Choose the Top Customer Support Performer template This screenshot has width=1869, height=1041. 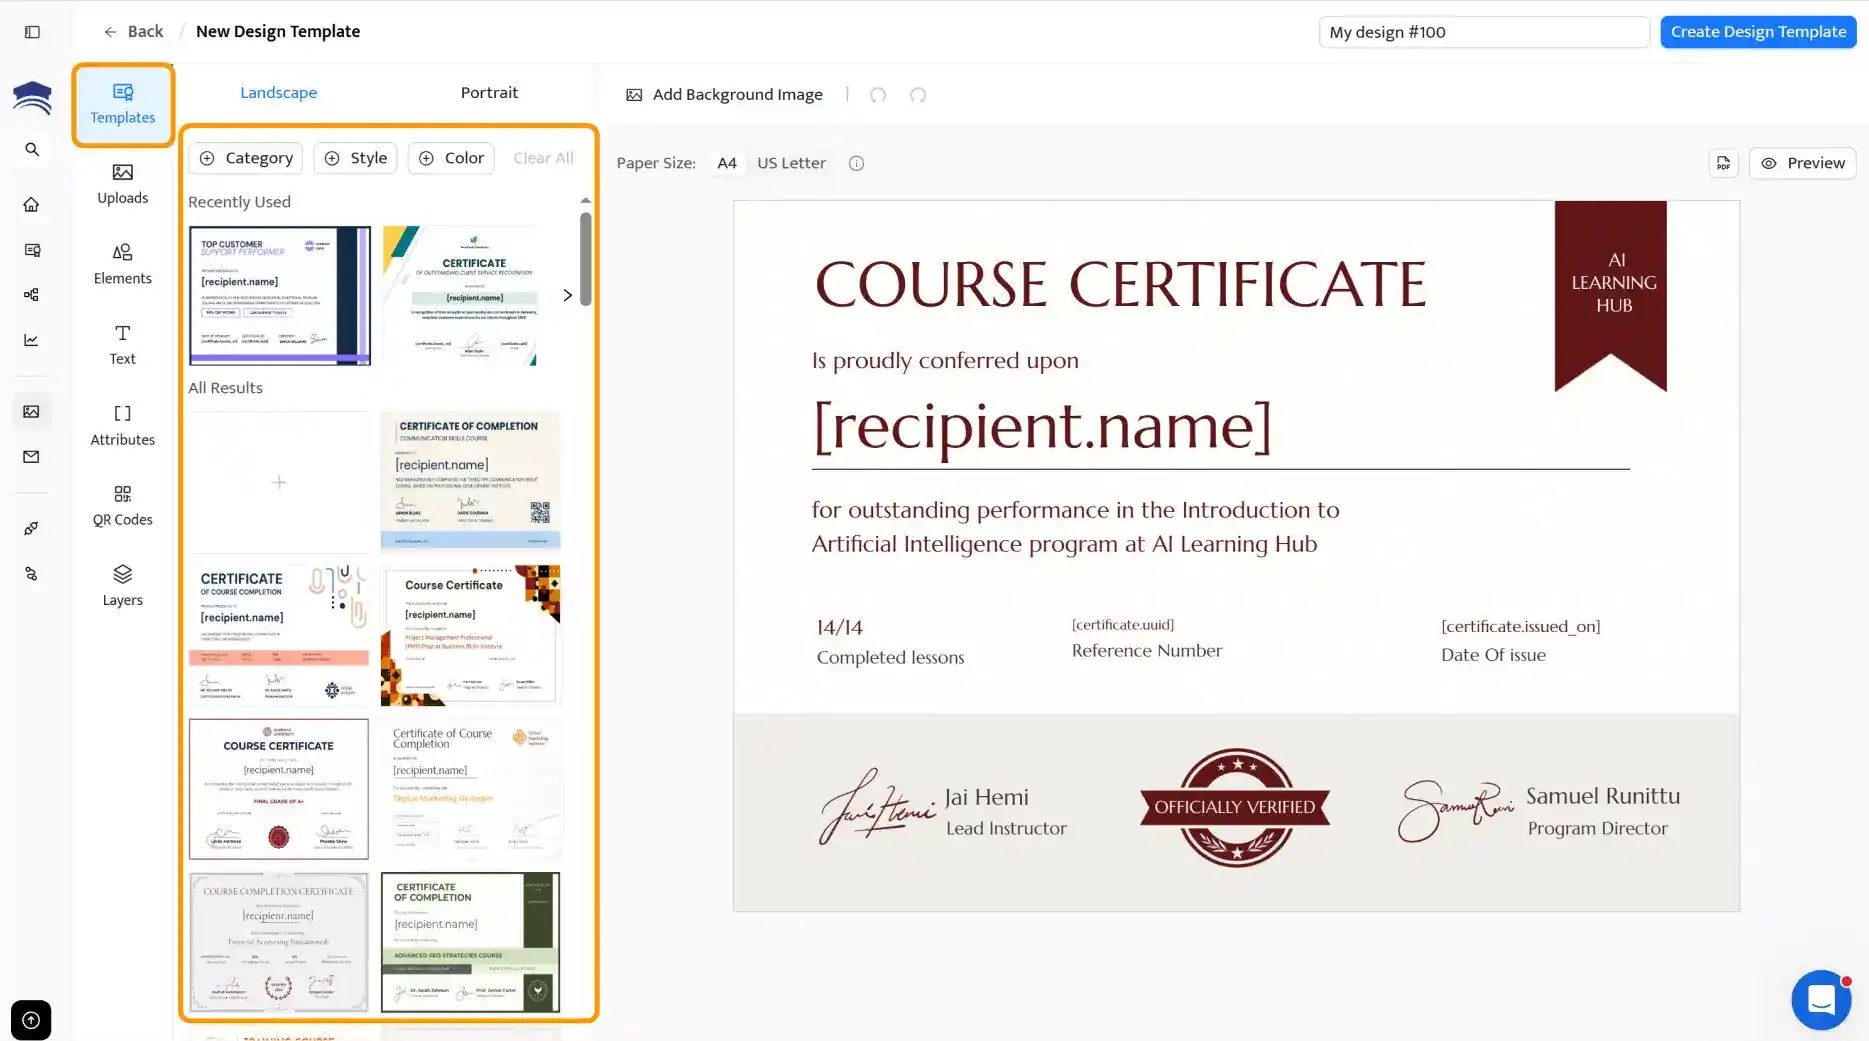280,295
